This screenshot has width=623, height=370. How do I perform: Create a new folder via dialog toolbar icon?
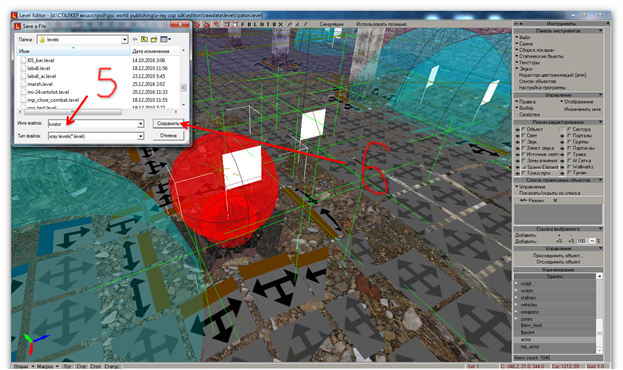pyautogui.click(x=153, y=39)
